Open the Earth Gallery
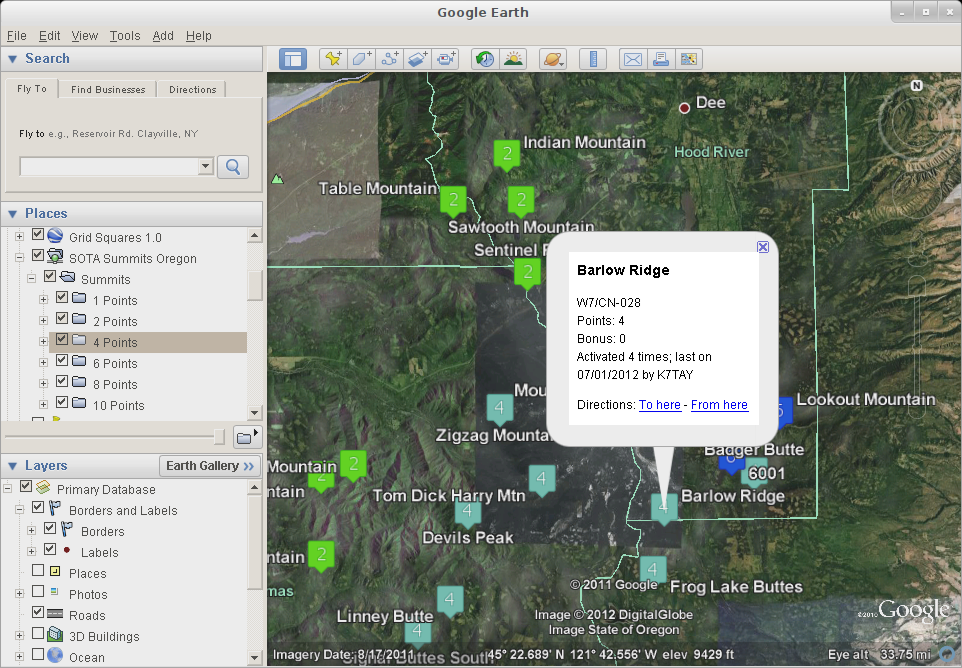Image resolution: width=962 pixels, height=668 pixels. [210, 466]
